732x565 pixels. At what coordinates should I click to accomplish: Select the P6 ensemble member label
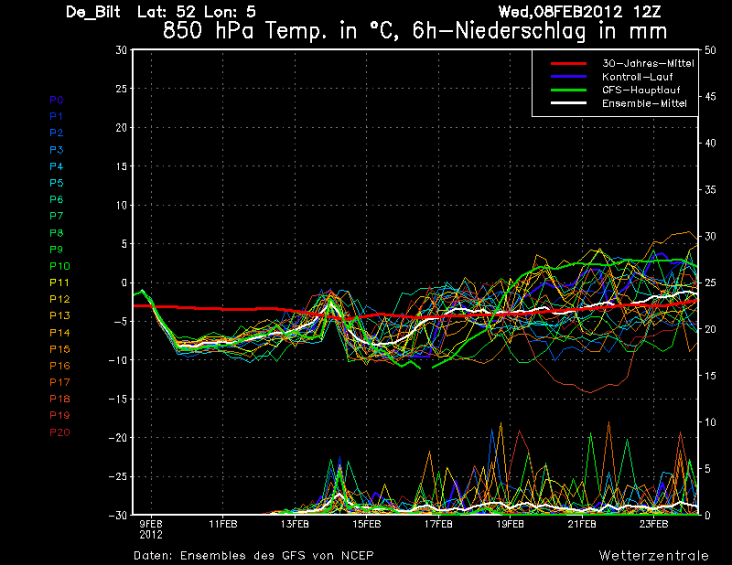[56, 199]
